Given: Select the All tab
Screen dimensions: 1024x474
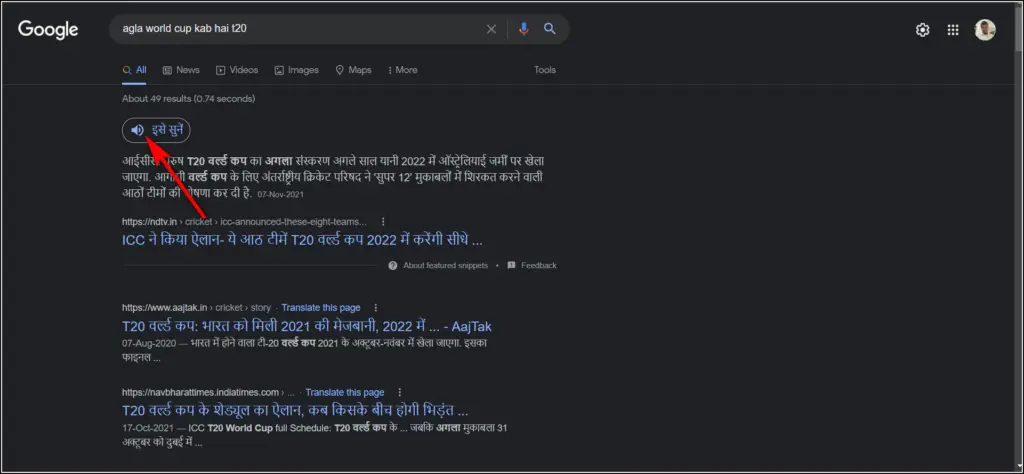Looking at the screenshot, I should 135,70.
